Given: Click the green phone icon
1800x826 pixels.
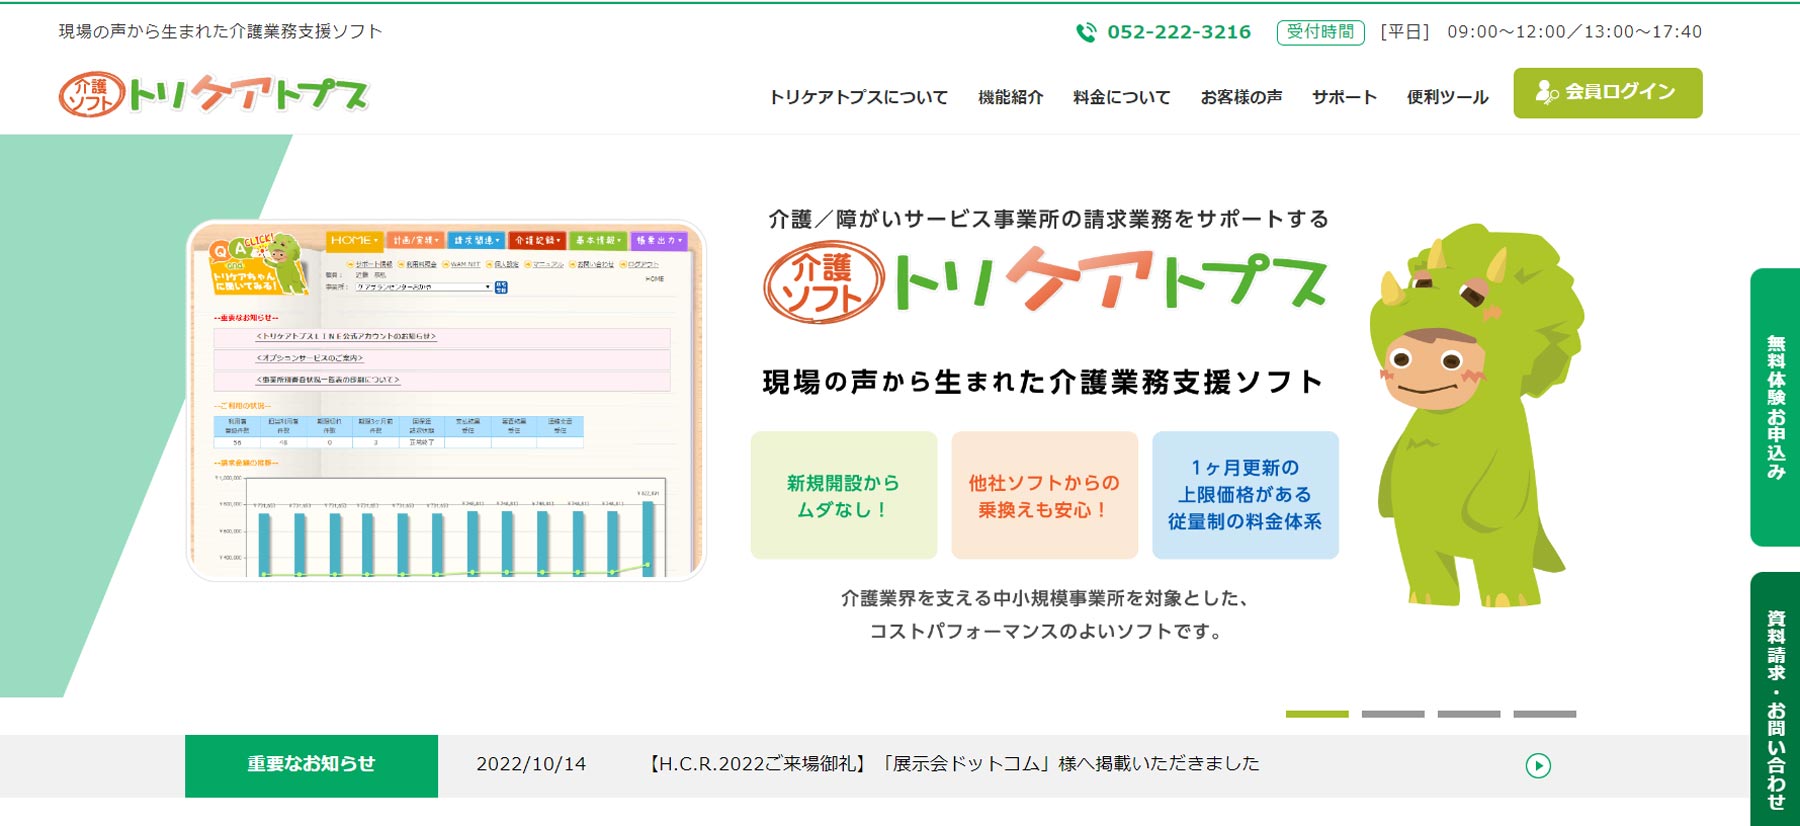Looking at the screenshot, I should [1086, 32].
